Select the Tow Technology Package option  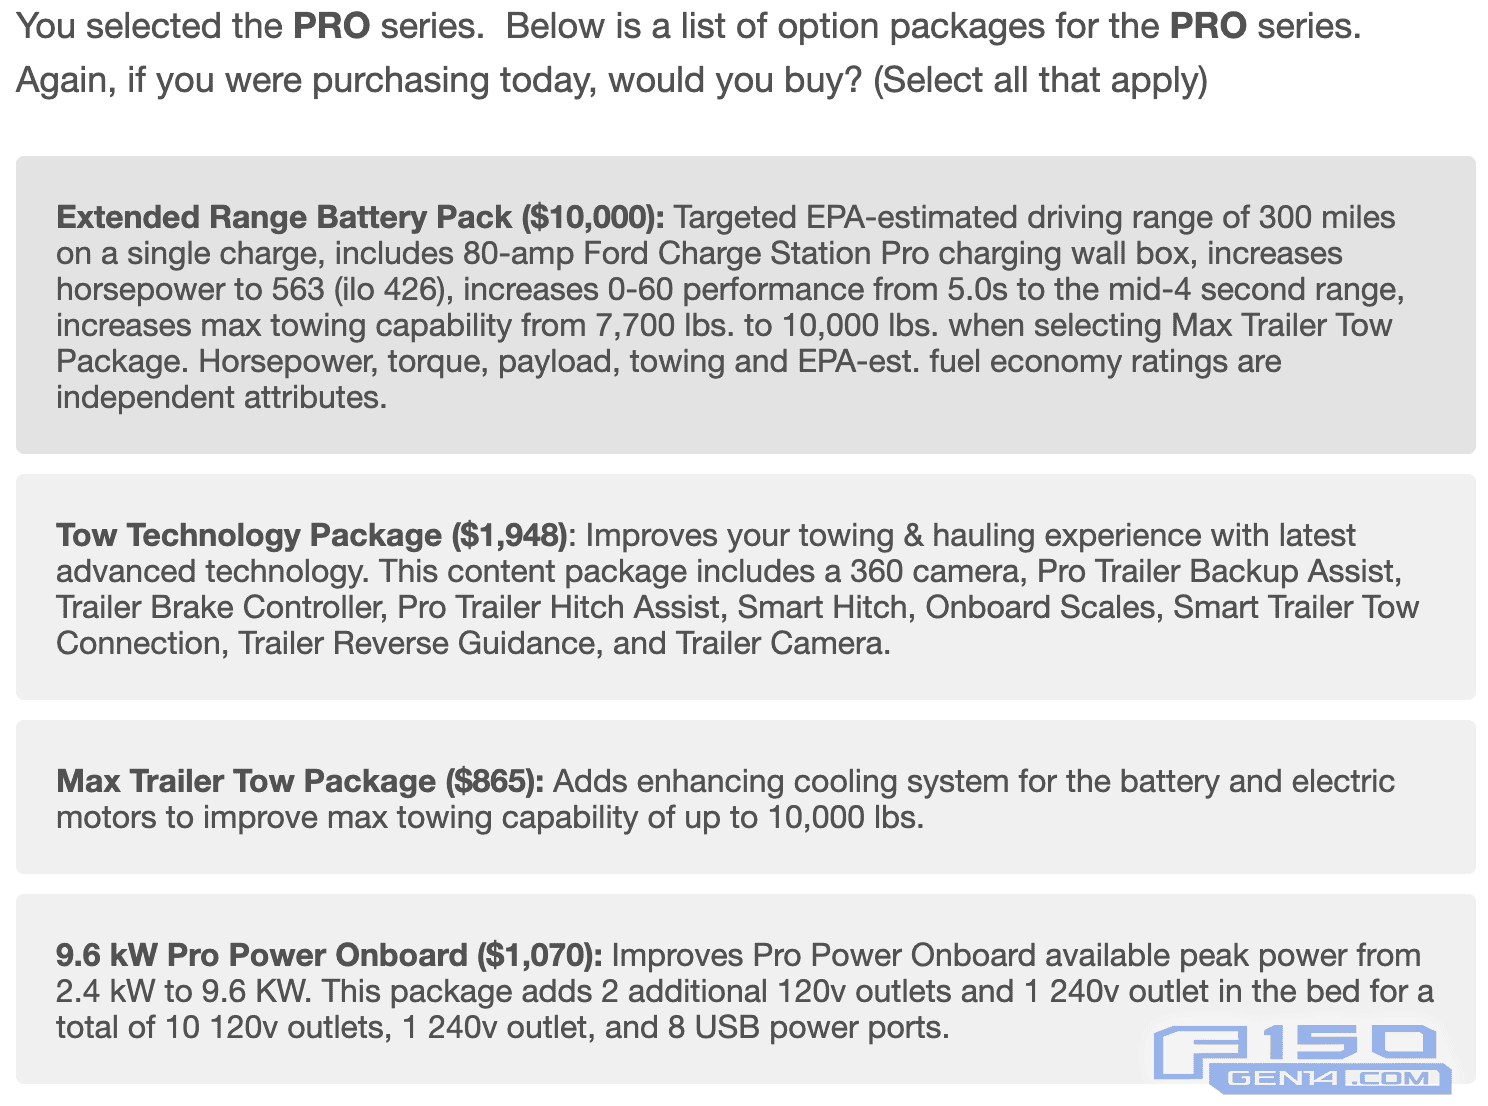click(745, 587)
